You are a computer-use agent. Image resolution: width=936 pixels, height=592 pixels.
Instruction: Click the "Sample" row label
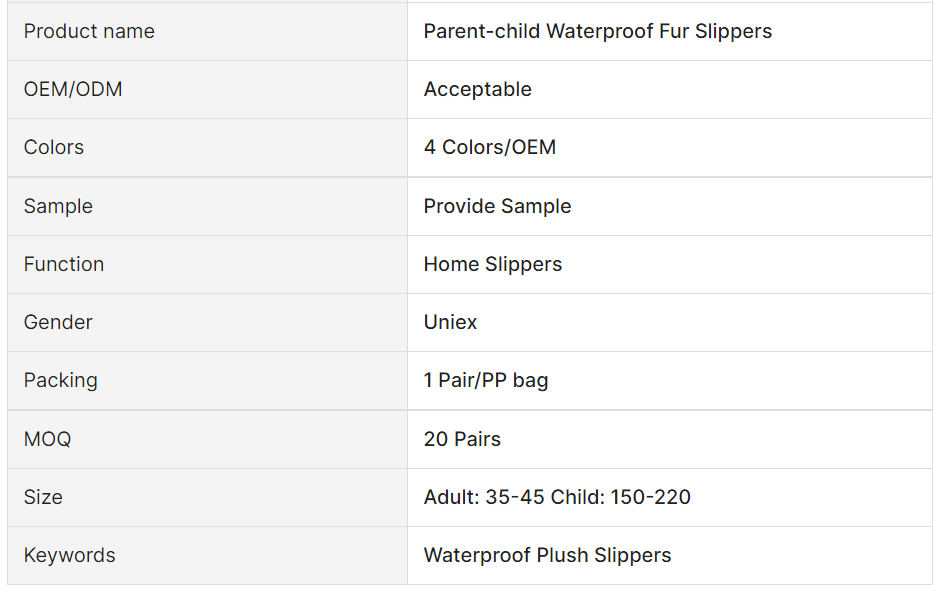click(58, 206)
